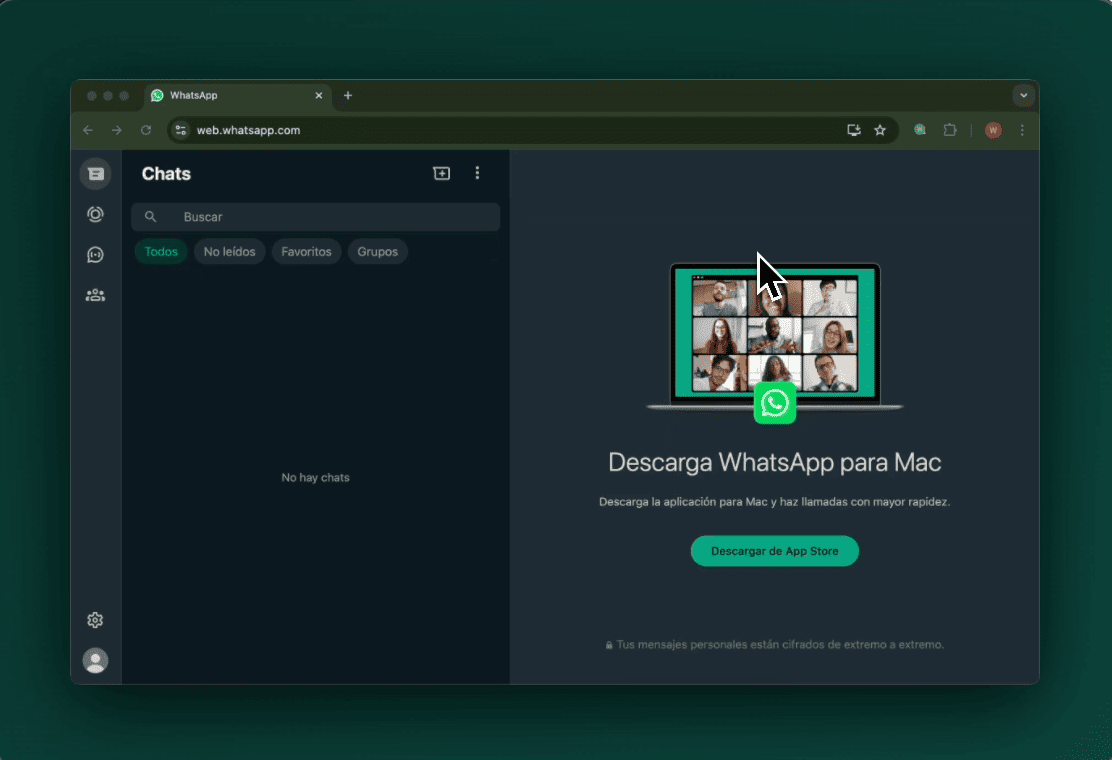Select the No leídos filter
The height and width of the screenshot is (760, 1112).
click(230, 252)
